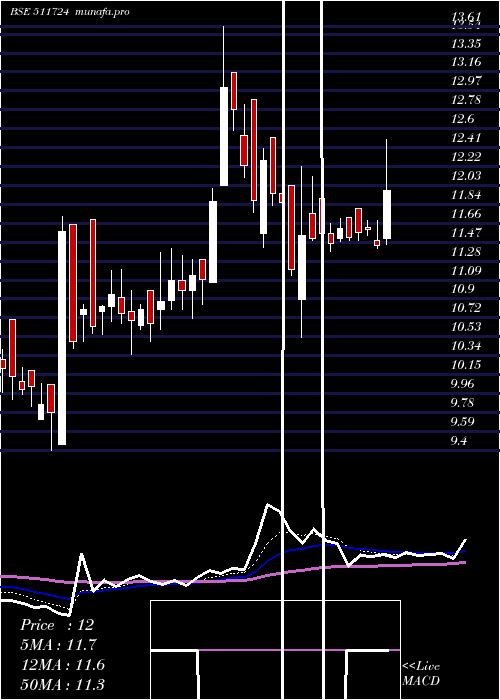This screenshot has height=700, width=500.
Task: Click the 9.78 price axis label
Action: (463, 403)
